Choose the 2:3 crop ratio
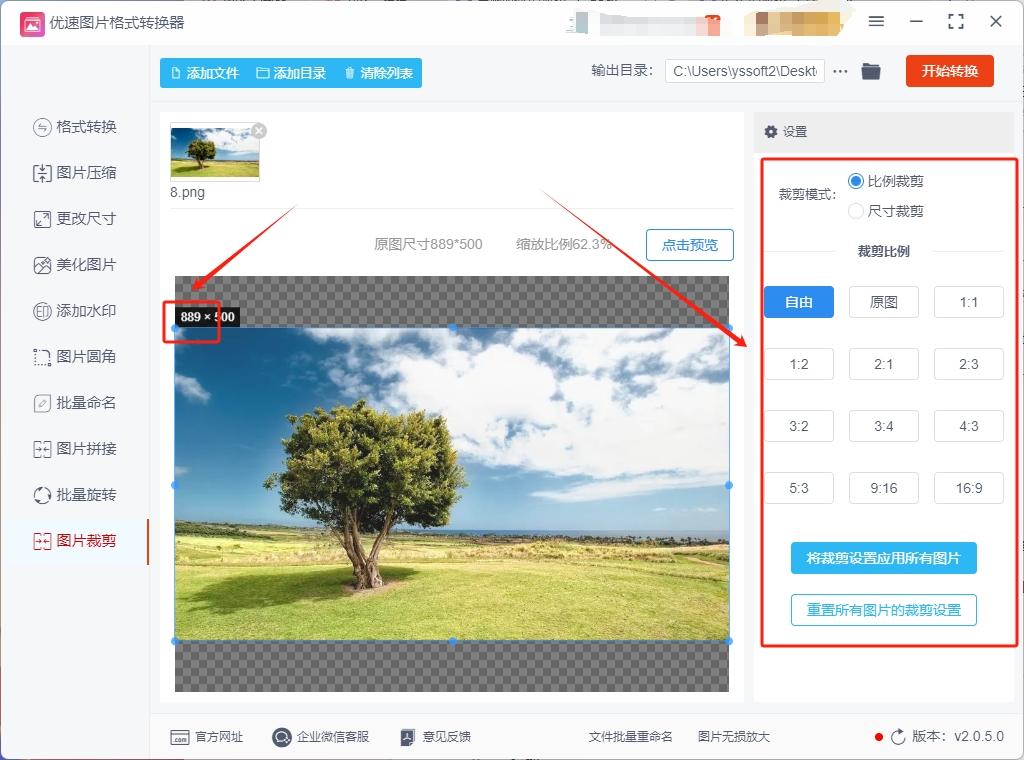 (968, 364)
